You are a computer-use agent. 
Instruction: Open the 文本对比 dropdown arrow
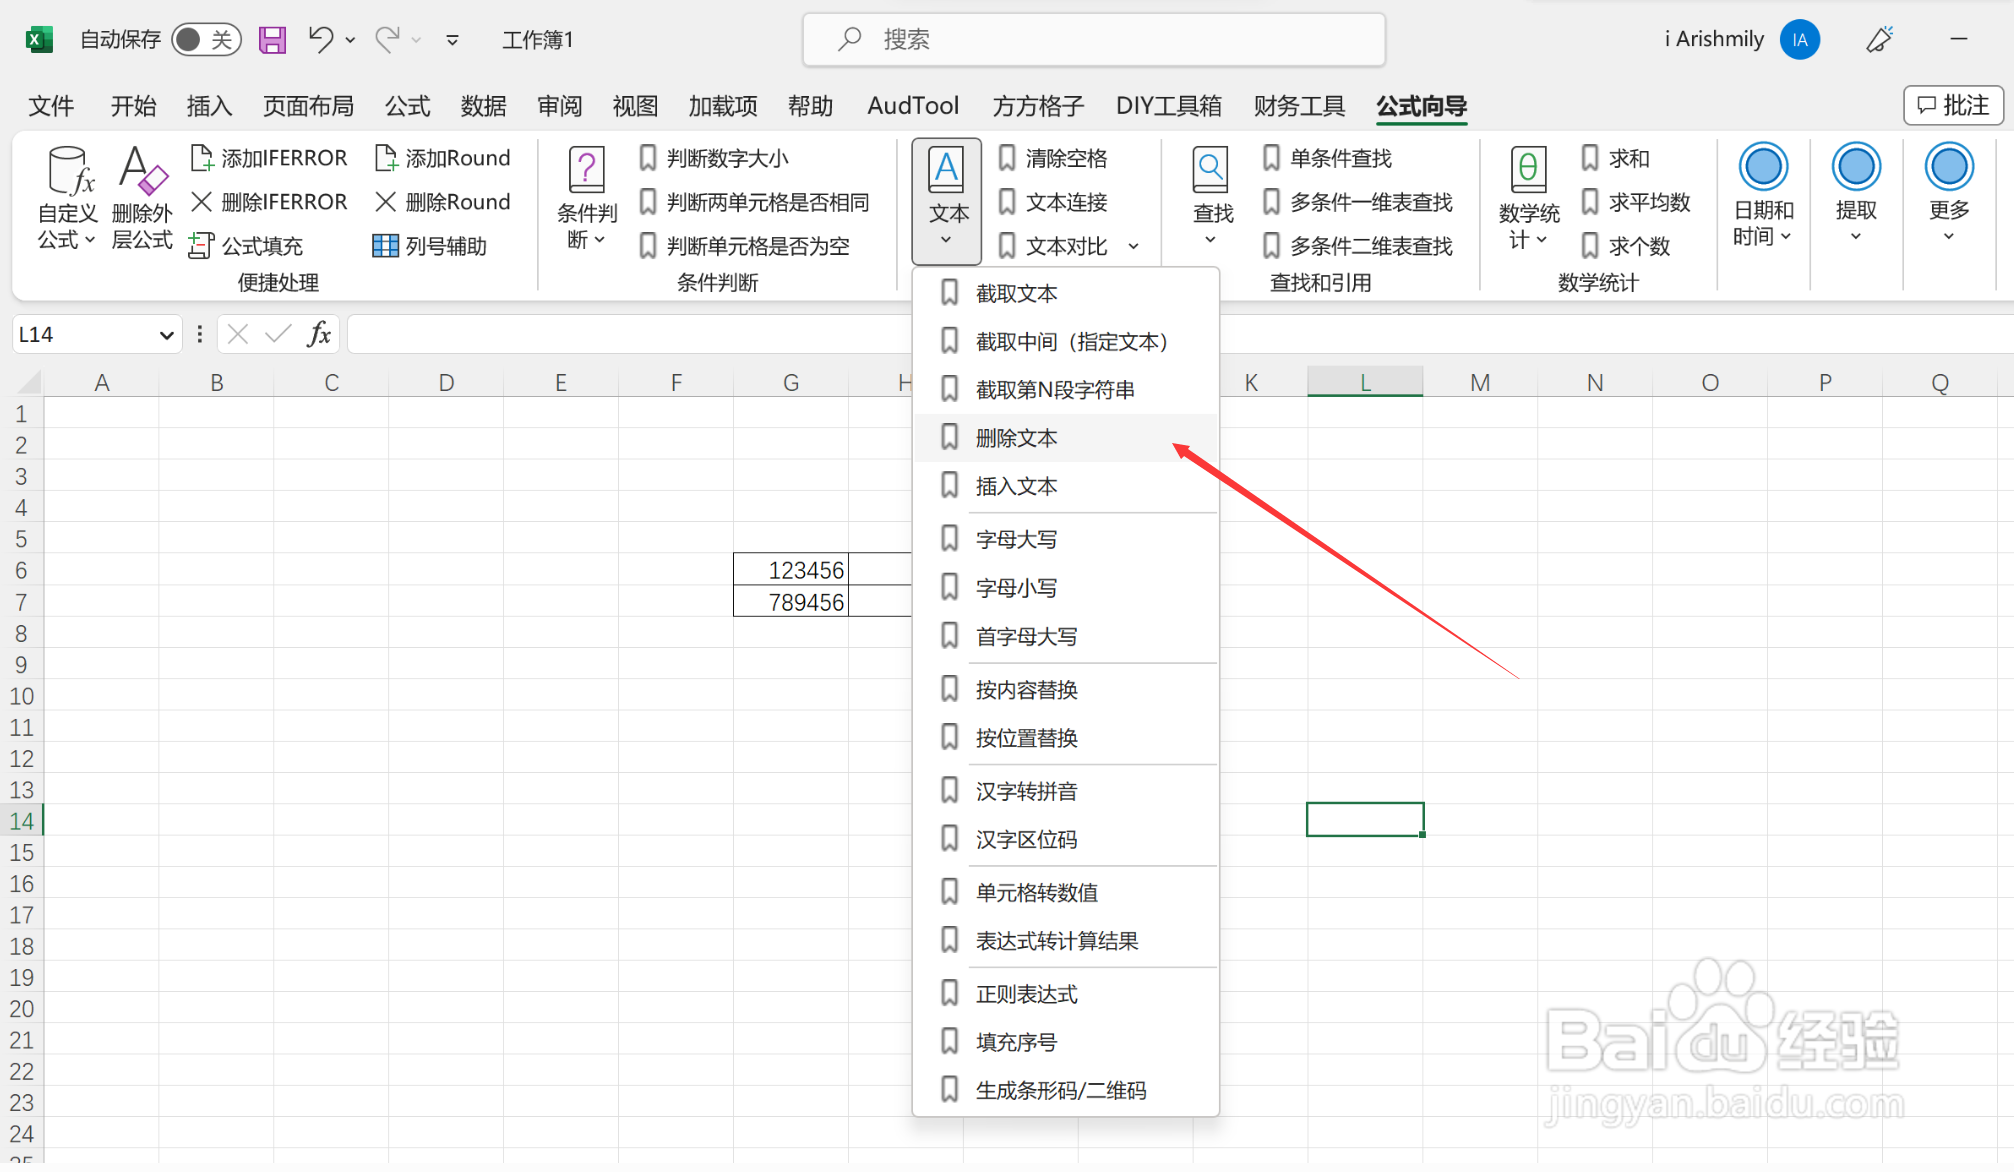tap(1133, 246)
